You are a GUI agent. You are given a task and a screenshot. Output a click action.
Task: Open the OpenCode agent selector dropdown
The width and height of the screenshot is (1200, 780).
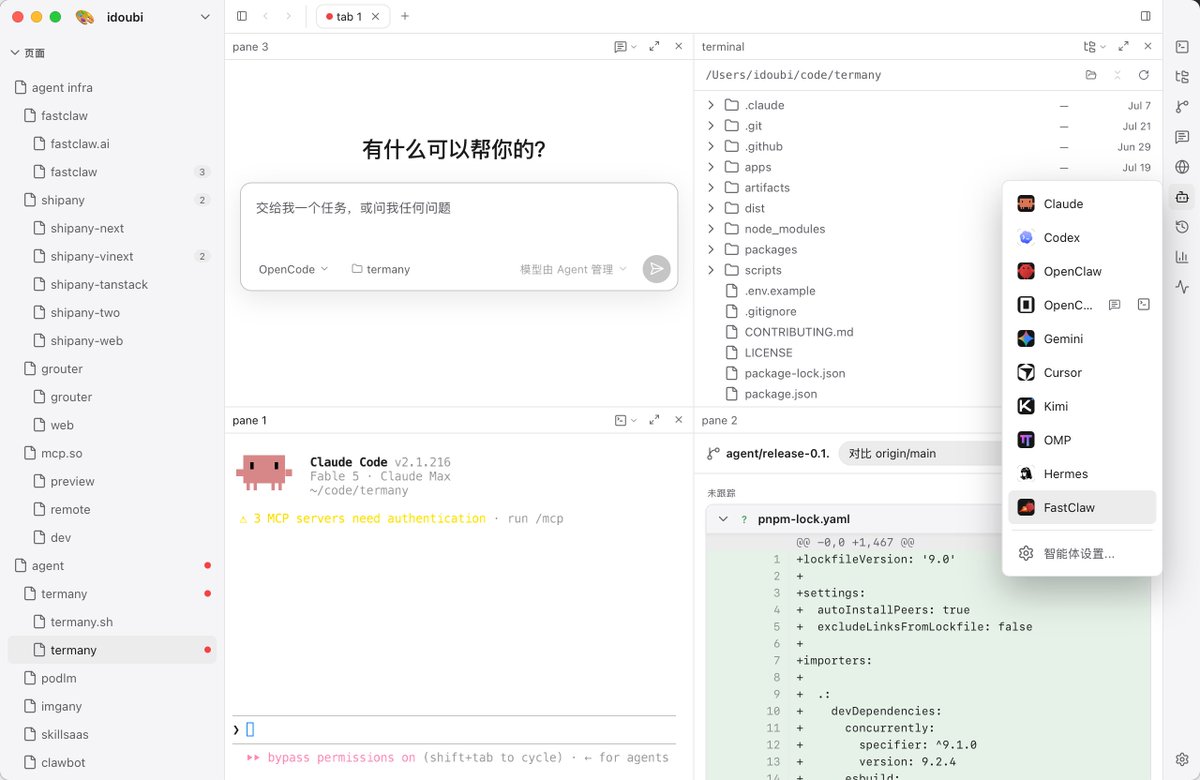(x=293, y=269)
